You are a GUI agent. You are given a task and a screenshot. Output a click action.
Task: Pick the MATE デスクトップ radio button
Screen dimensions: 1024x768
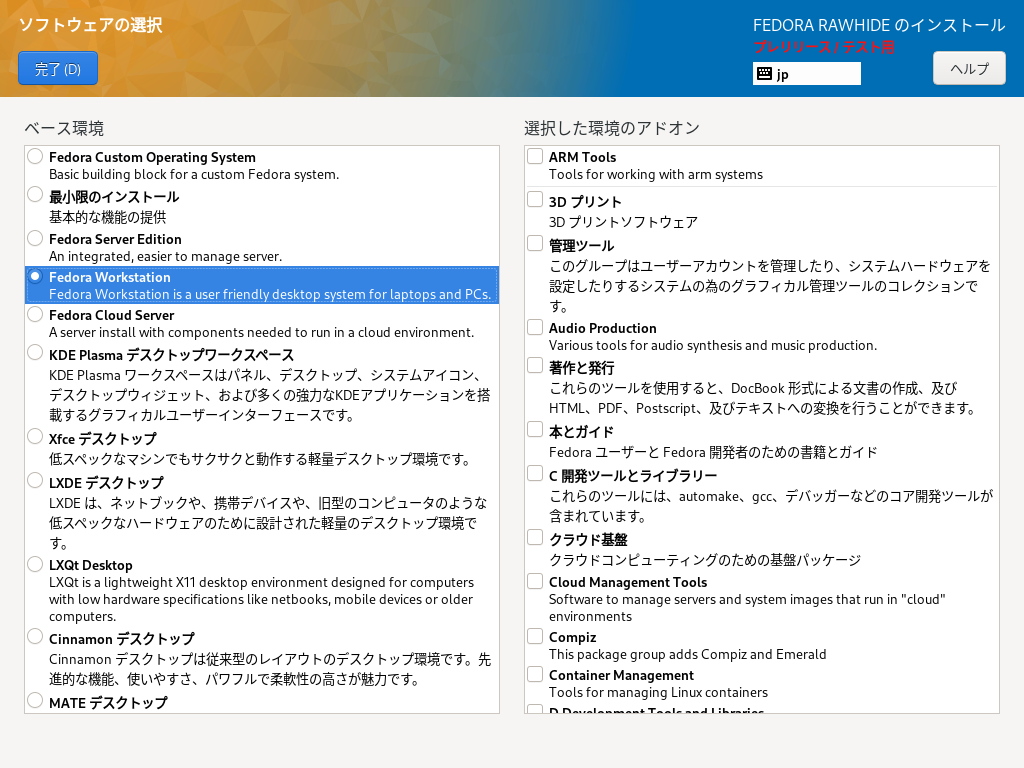[35, 701]
